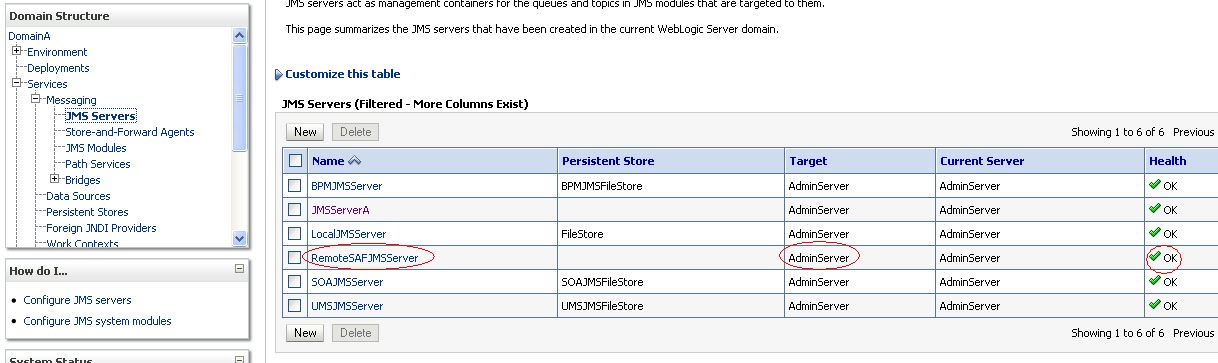The width and height of the screenshot is (1218, 363).
Task: Collapse the Messaging tree node
Action: point(36,99)
